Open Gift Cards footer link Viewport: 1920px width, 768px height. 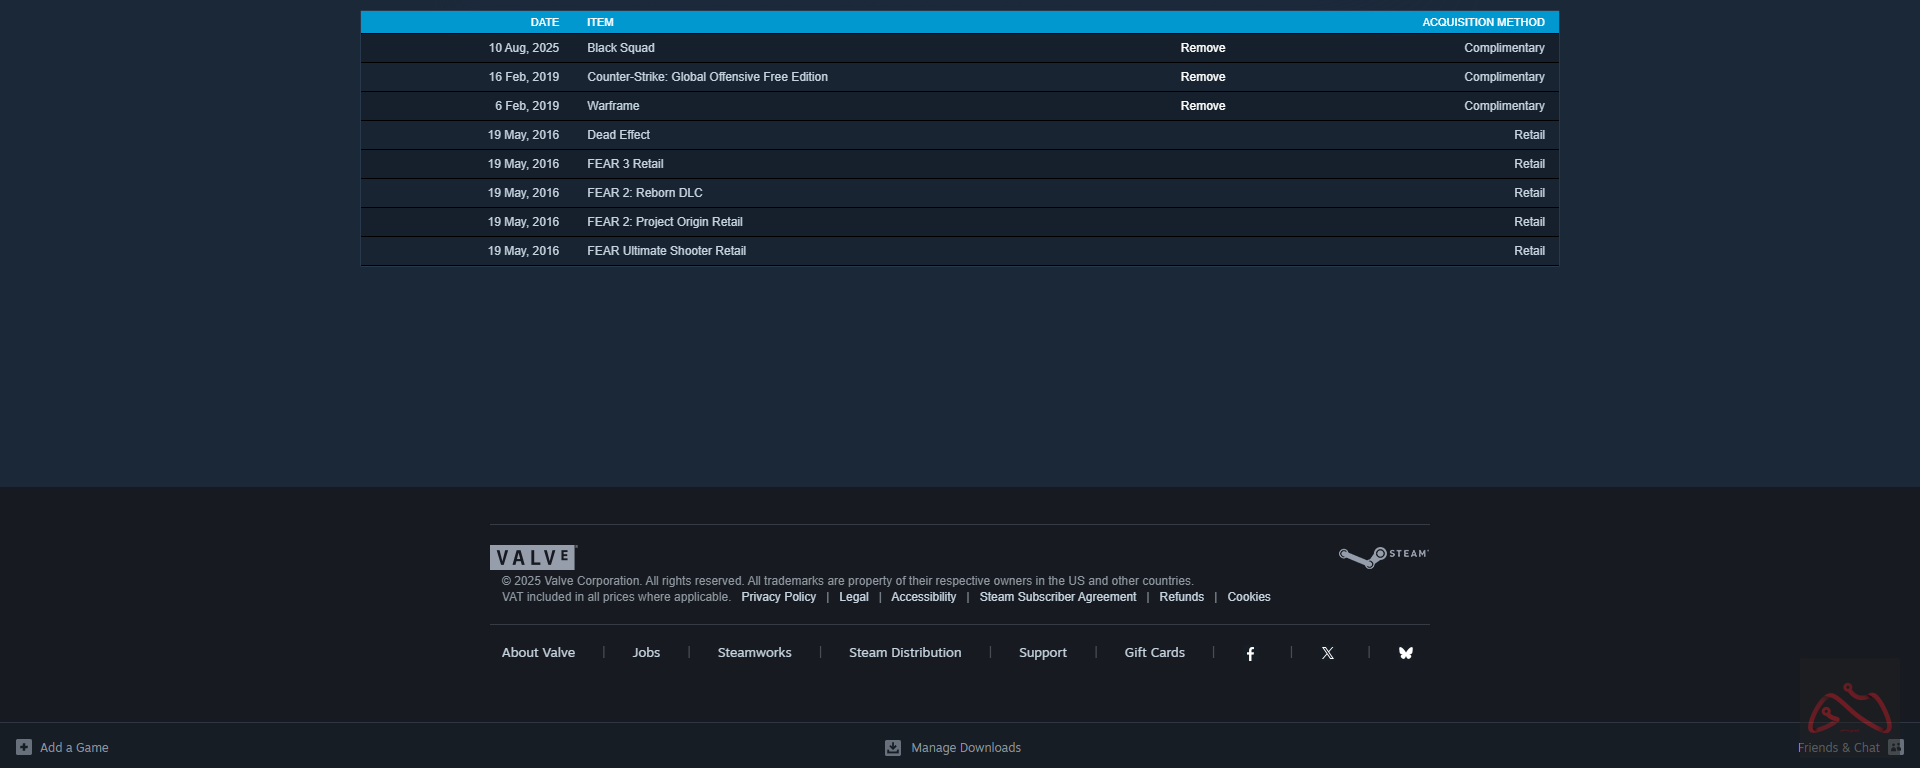[1154, 653]
